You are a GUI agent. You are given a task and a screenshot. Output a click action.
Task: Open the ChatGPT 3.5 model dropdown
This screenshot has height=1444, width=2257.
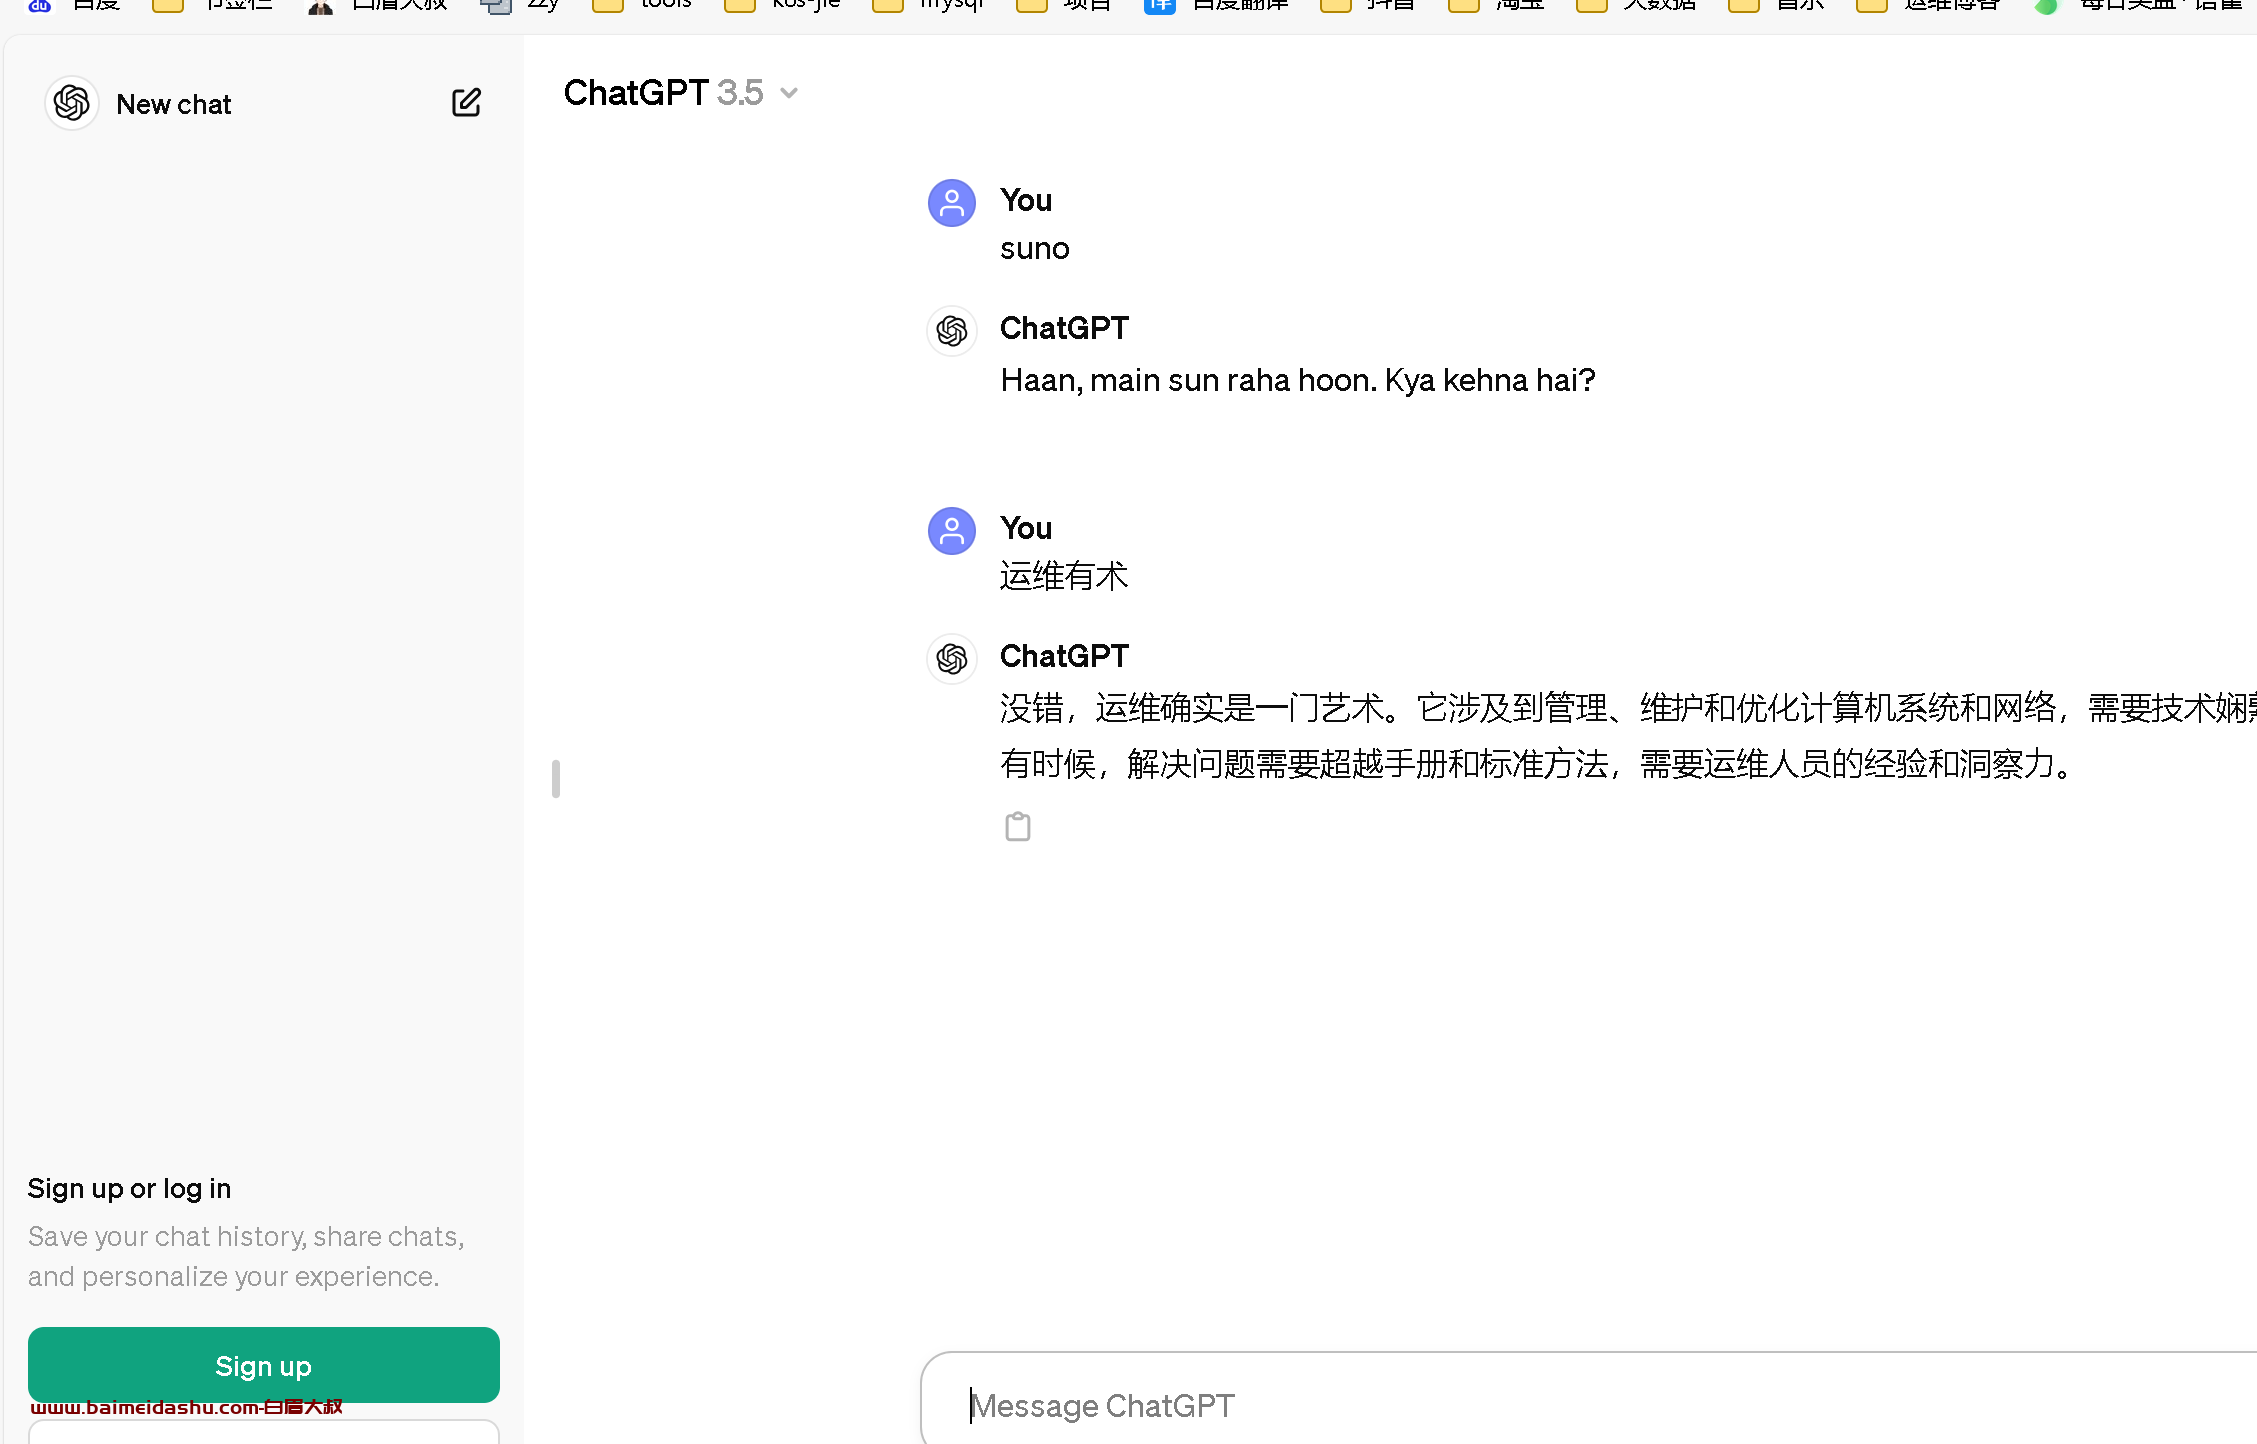coord(681,93)
